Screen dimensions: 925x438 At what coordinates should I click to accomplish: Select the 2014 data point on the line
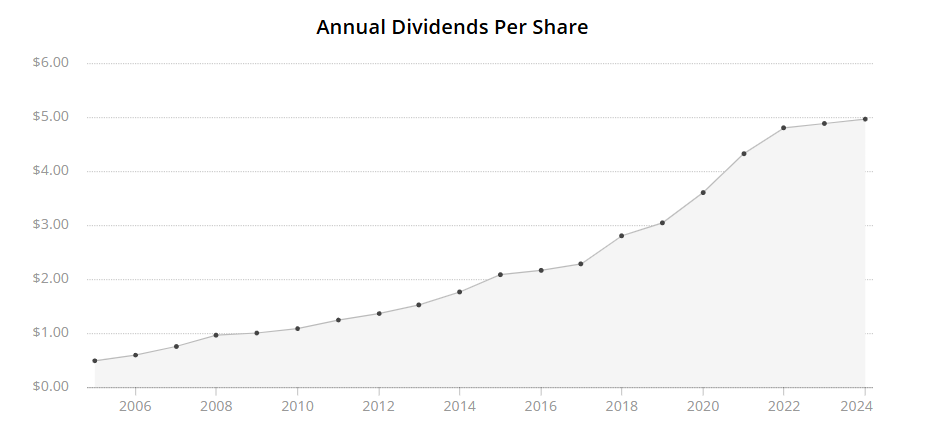coord(459,292)
